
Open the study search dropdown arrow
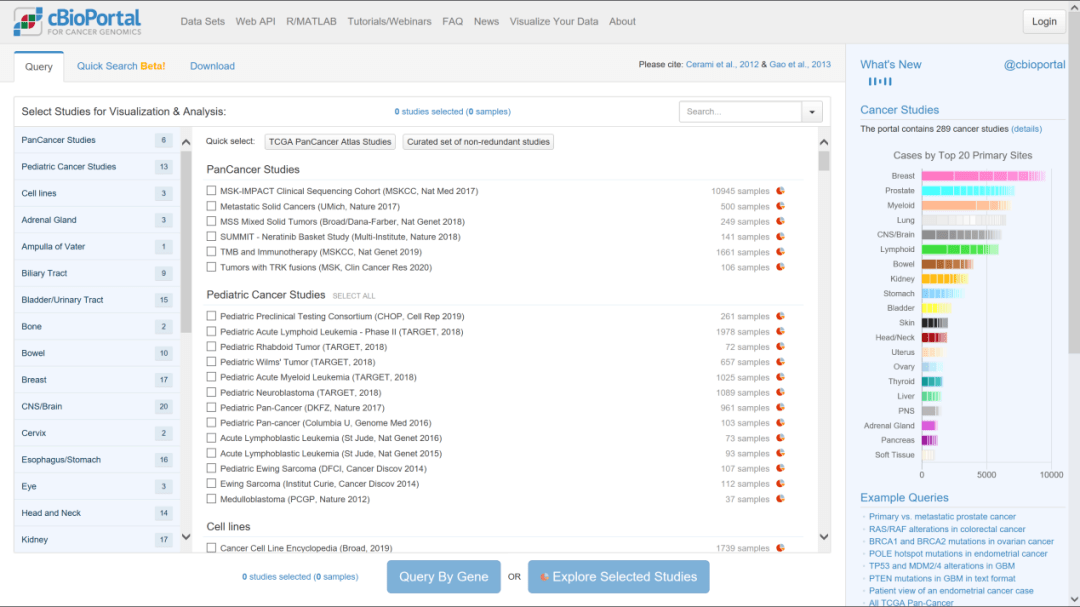(812, 112)
